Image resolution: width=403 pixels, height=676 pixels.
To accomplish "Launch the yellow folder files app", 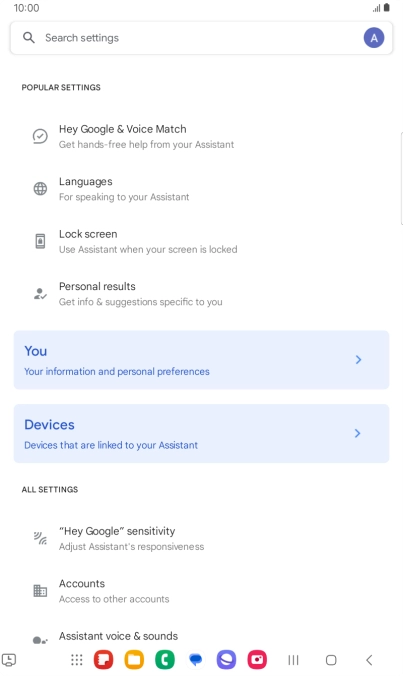I will coord(134,660).
